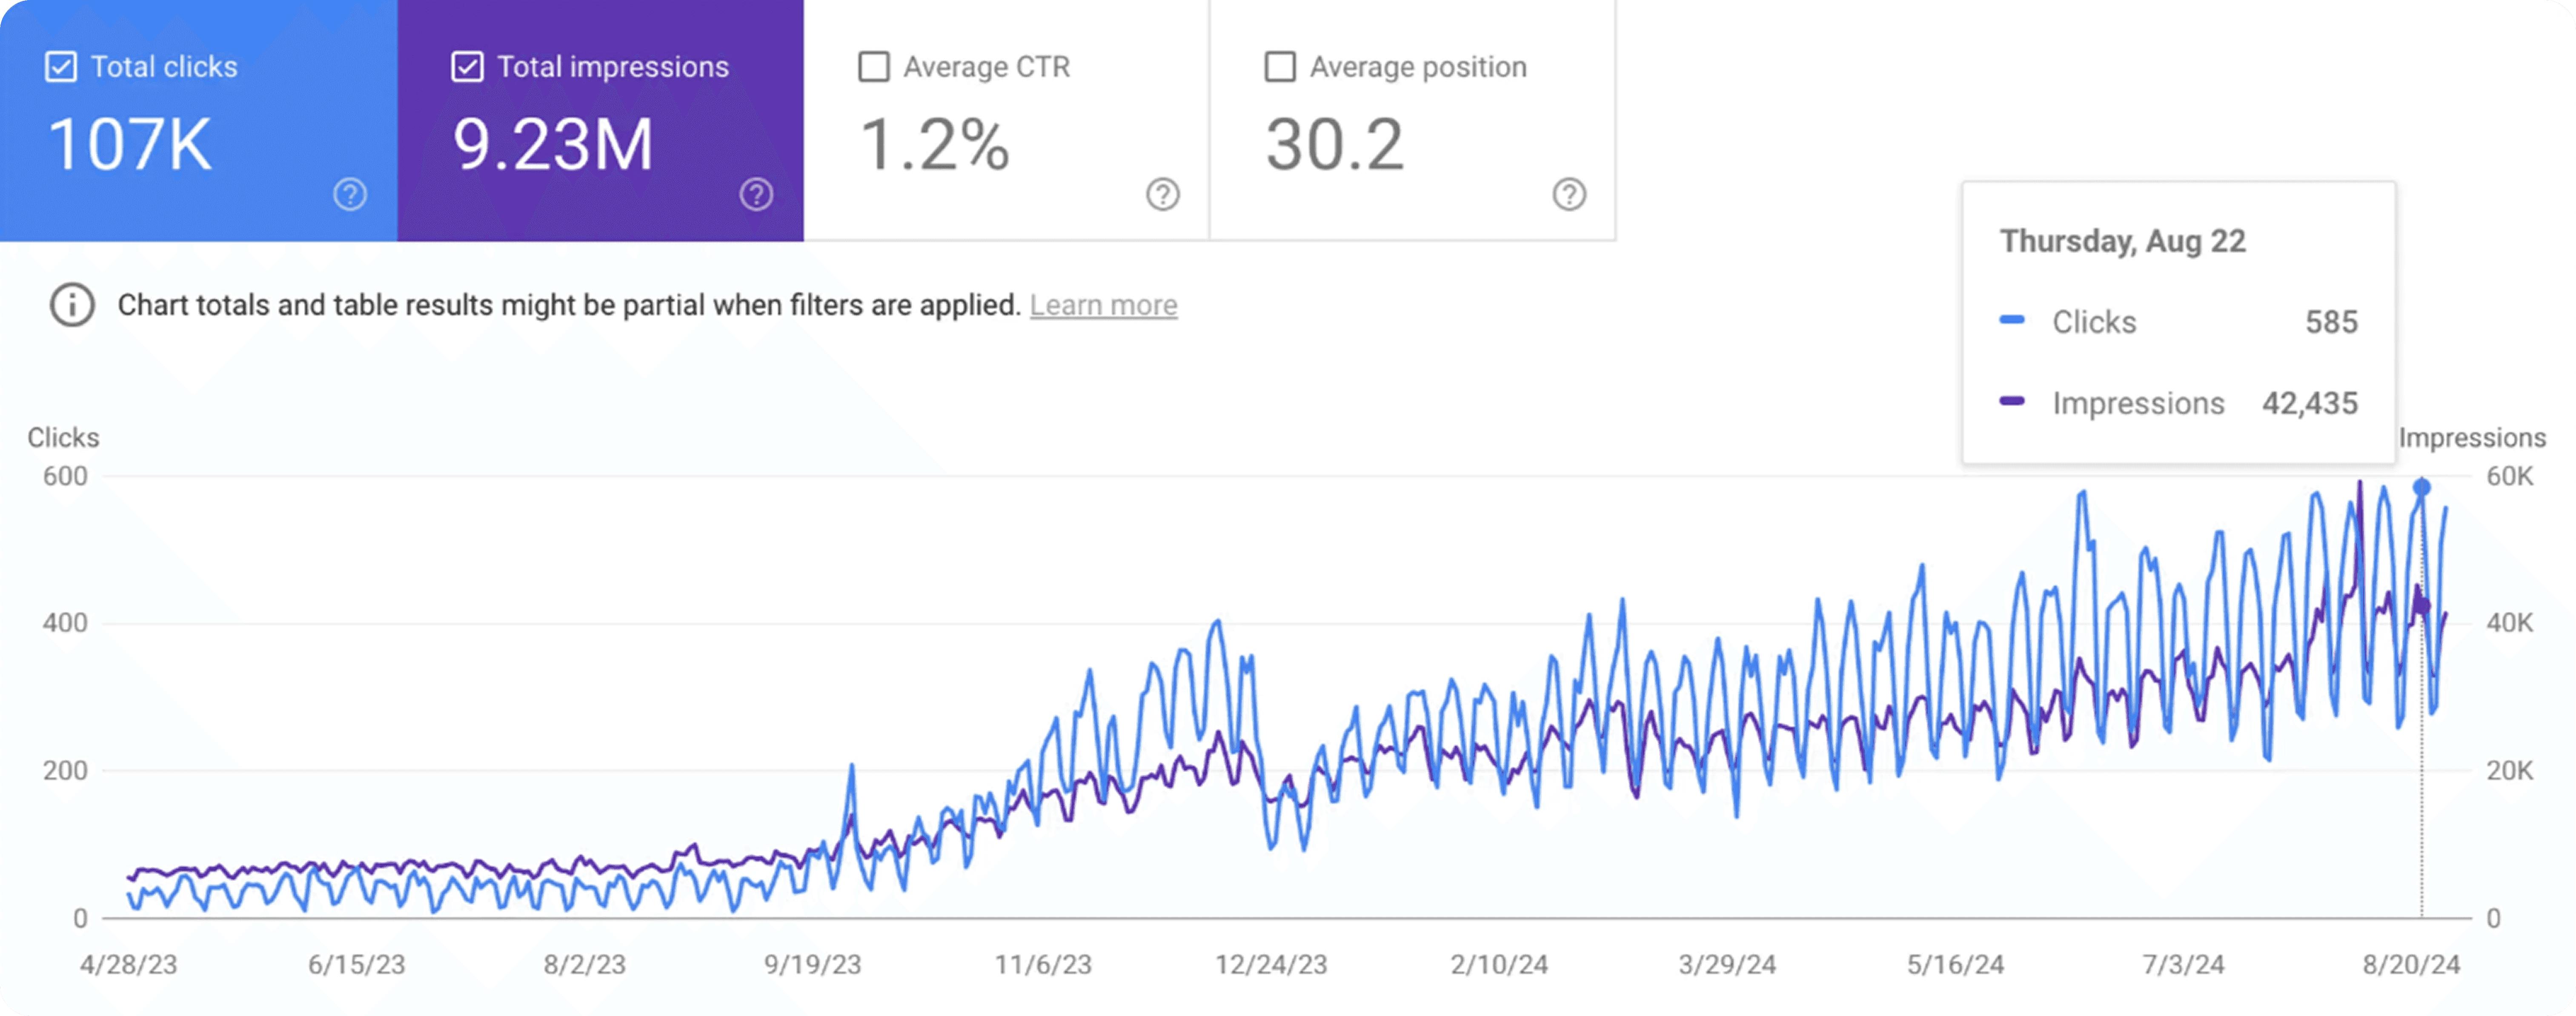Click the info icon beside chart notice
This screenshot has height=1016, width=2576.
click(x=72, y=305)
